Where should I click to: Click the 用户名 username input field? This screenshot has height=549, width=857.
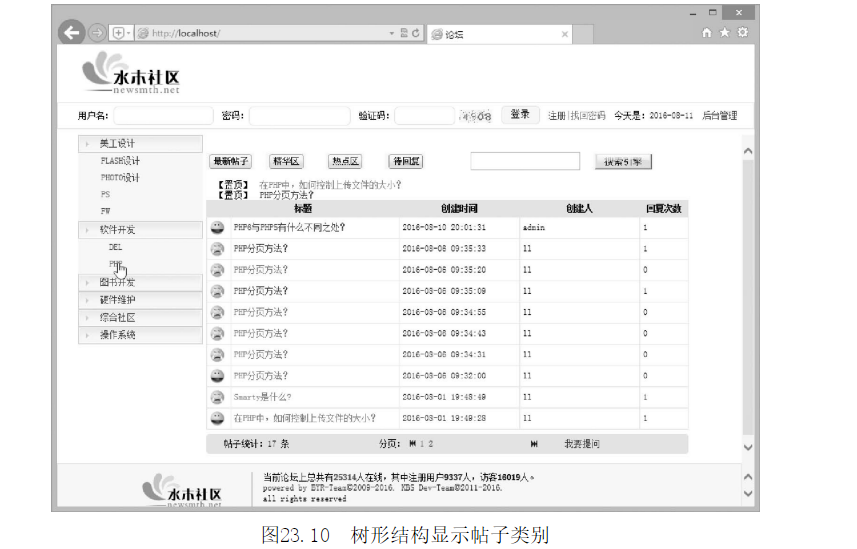coord(163,116)
